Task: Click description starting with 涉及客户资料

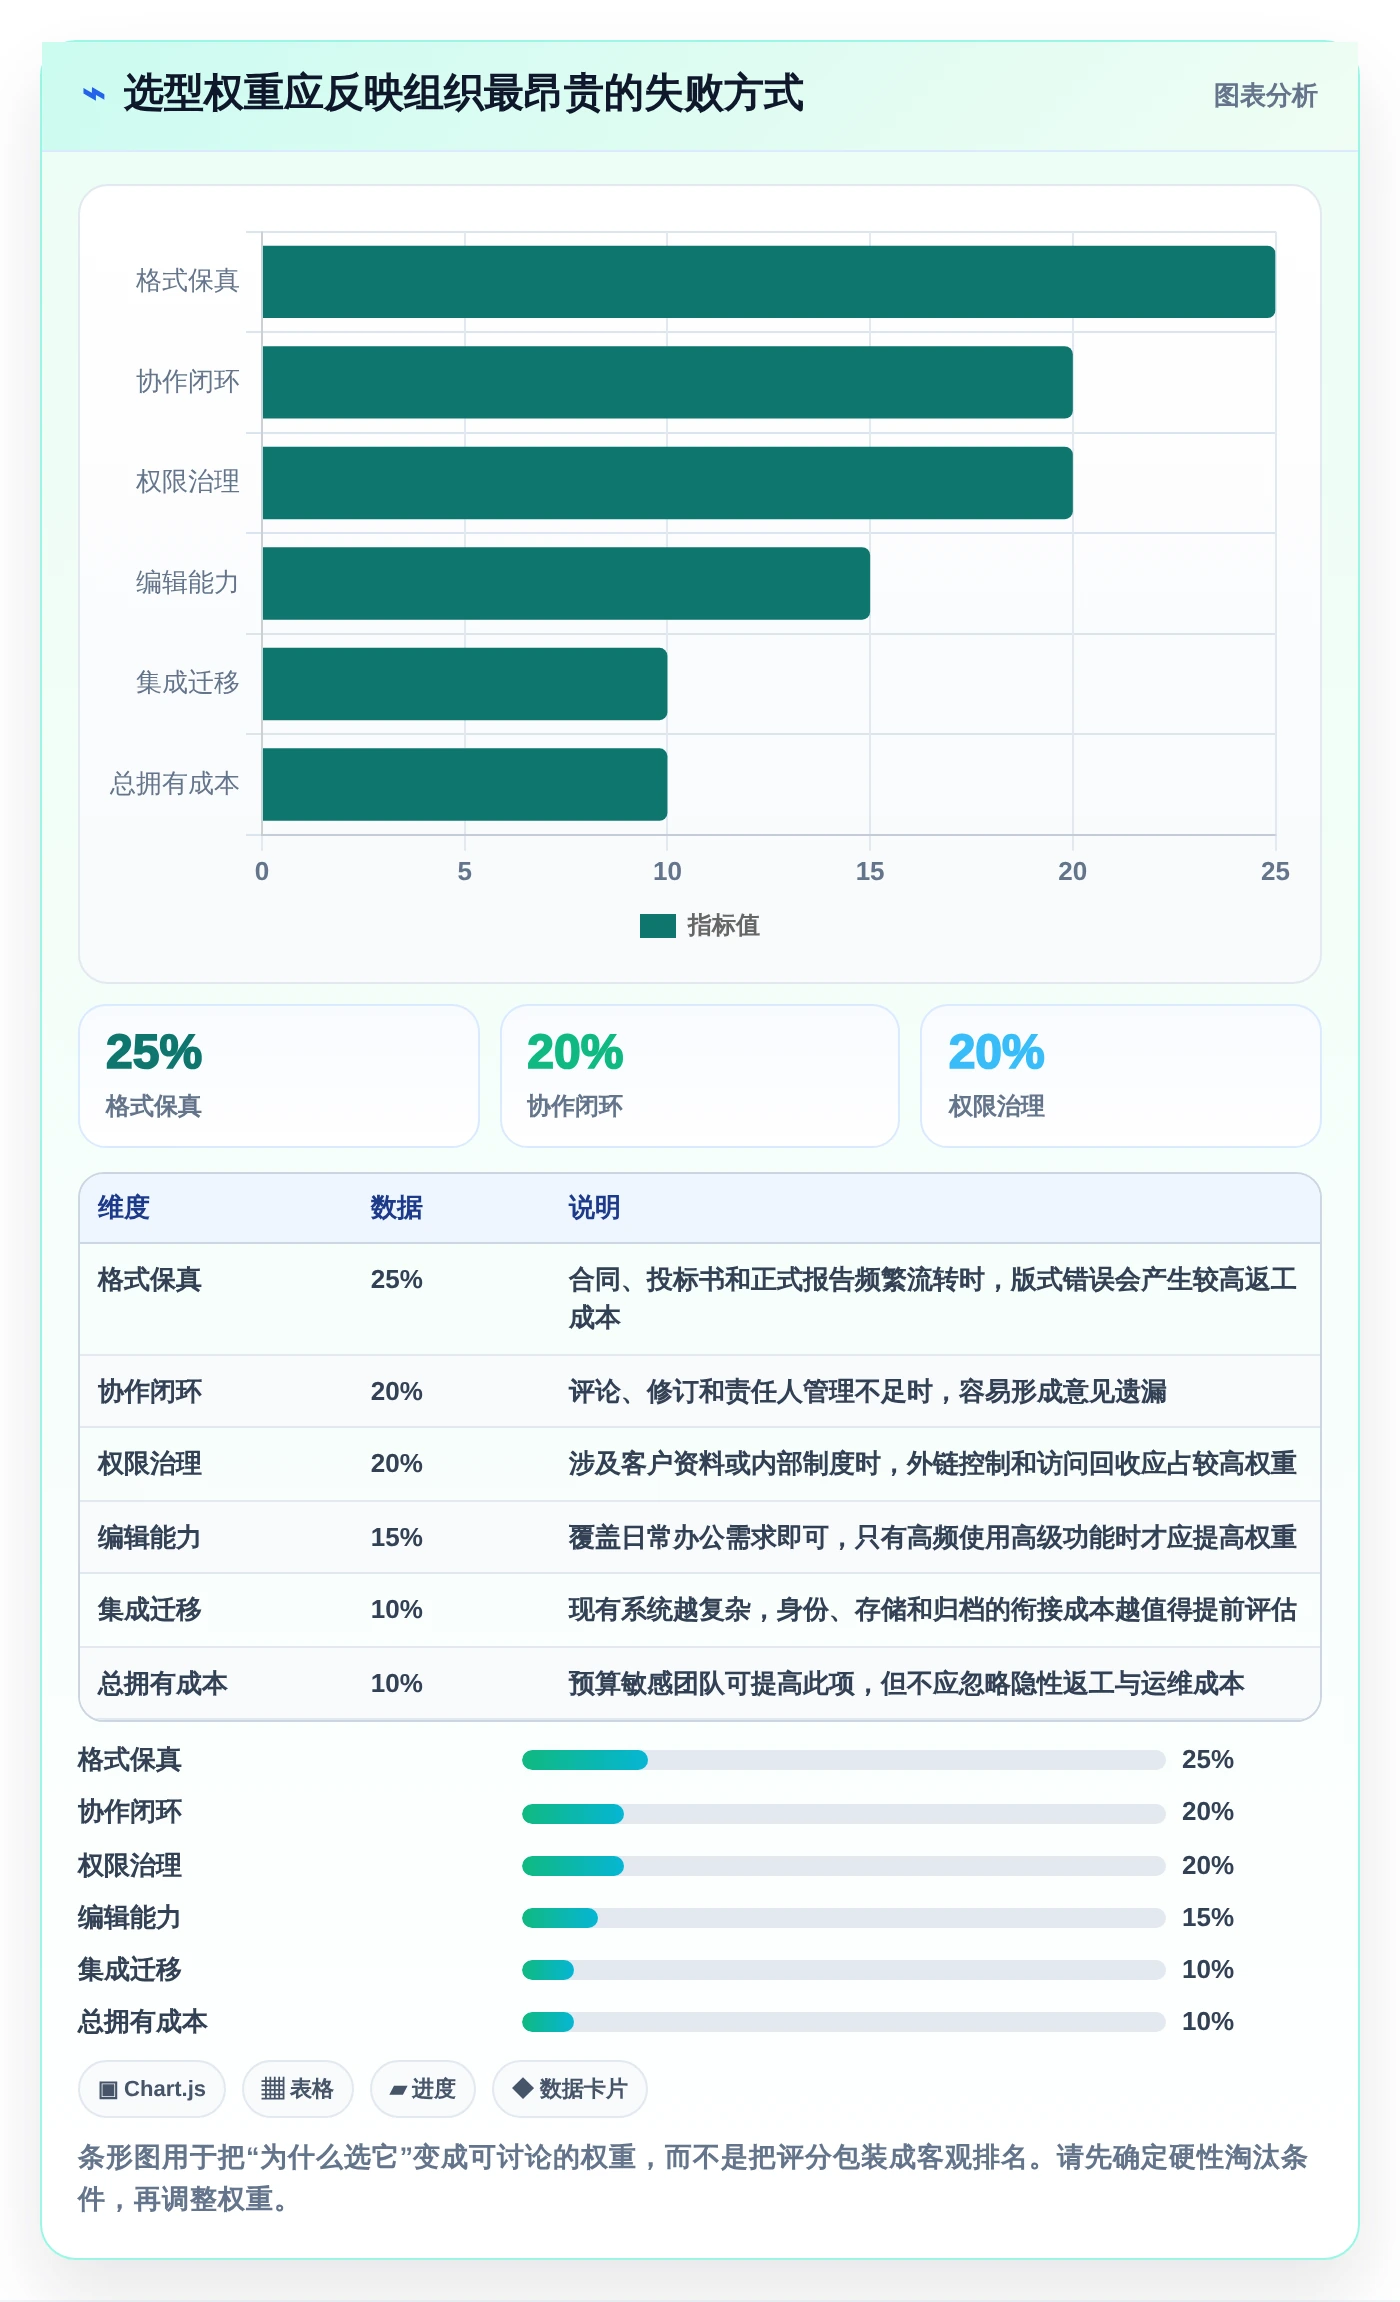Action: tap(932, 1464)
